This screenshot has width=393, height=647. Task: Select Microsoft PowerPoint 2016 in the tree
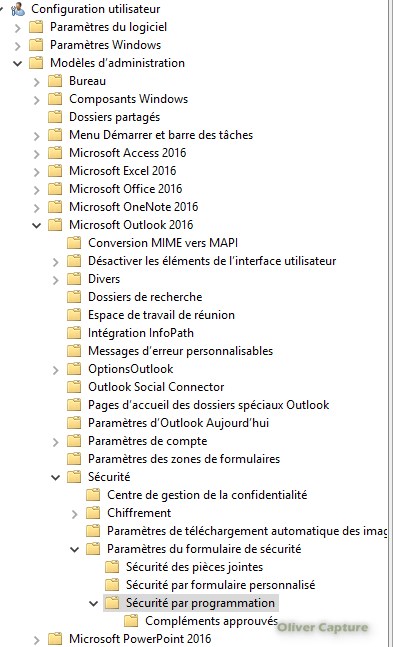[140, 639]
